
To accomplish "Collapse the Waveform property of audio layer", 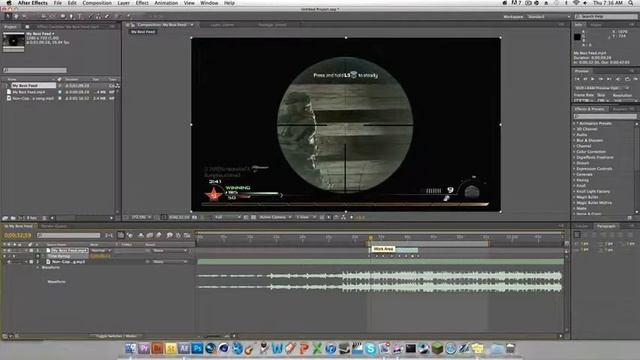I will [38, 267].
